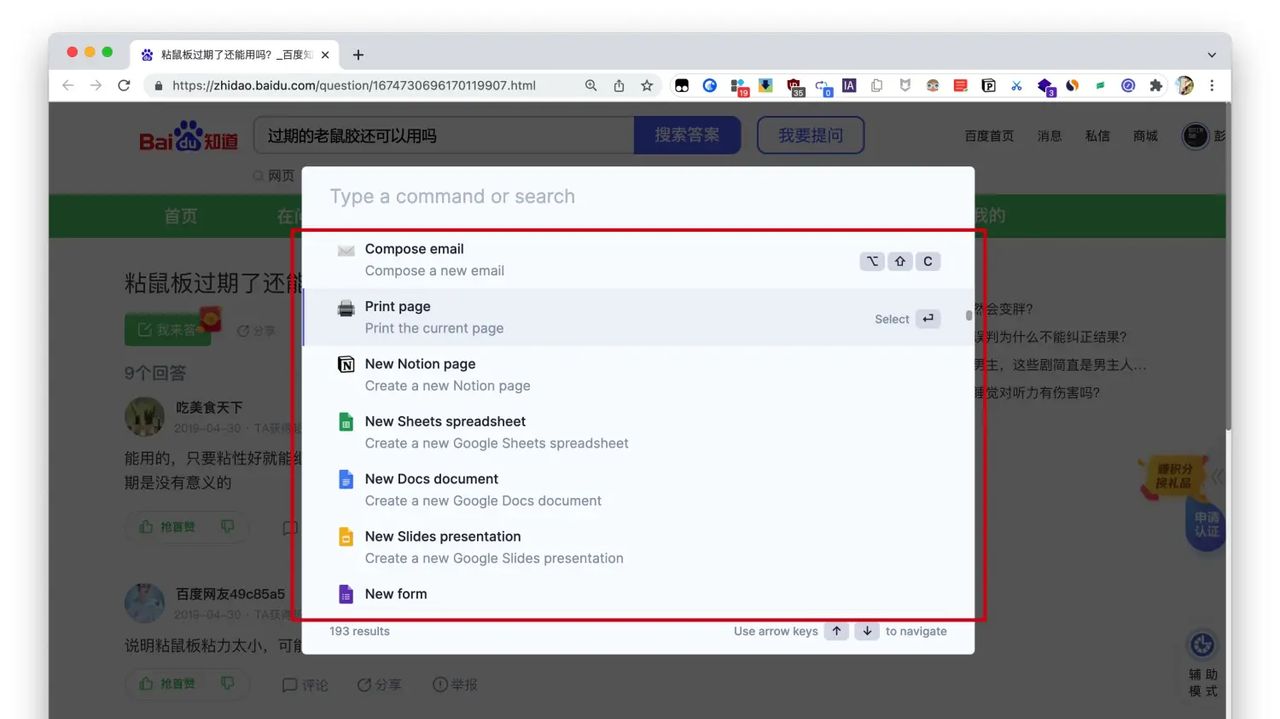The width and height of the screenshot is (1280, 719).
Task: Open a new tab with the plus button
Action: coord(358,55)
